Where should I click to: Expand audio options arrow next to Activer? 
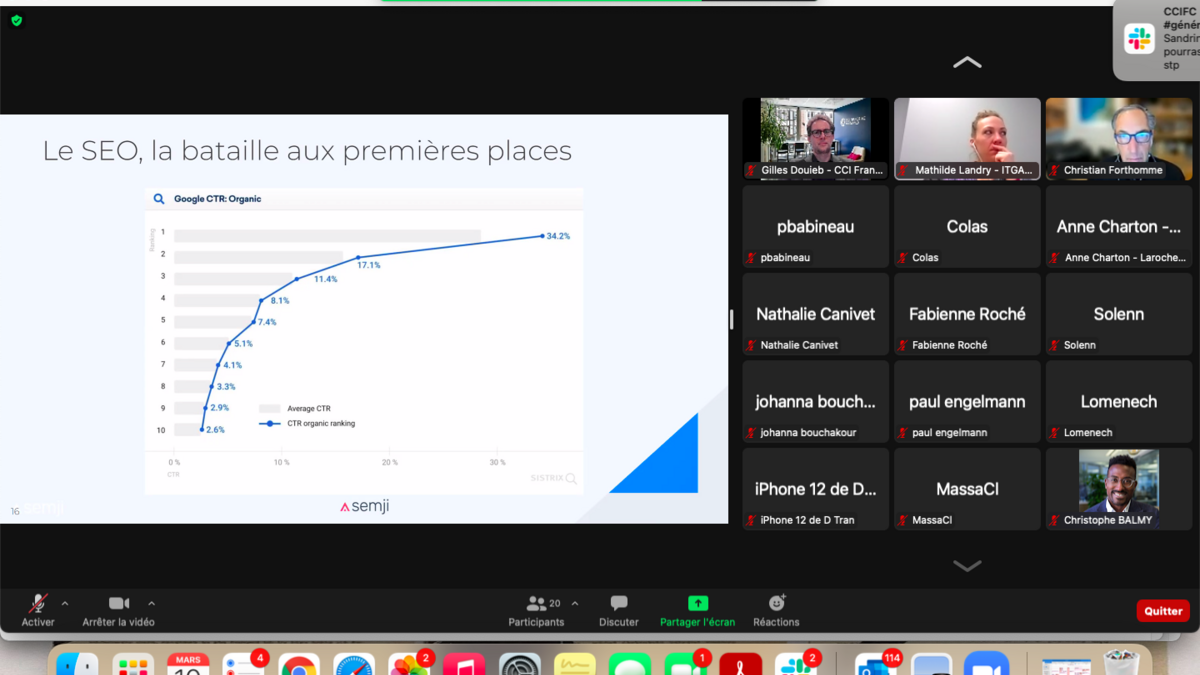tap(65, 604)
